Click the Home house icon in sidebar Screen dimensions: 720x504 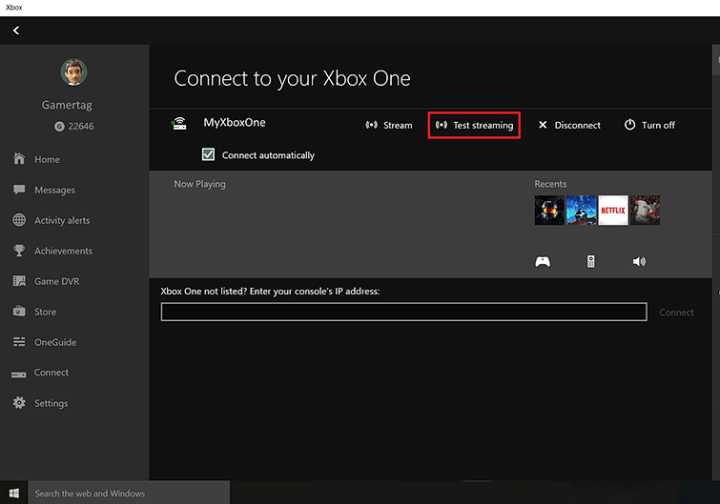tap(19, 159)
